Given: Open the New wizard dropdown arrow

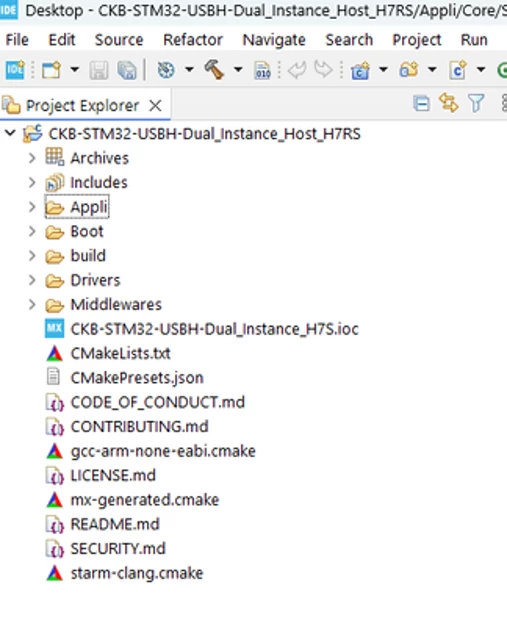Looking at the screenshot, I should click(x=75, y=70).
